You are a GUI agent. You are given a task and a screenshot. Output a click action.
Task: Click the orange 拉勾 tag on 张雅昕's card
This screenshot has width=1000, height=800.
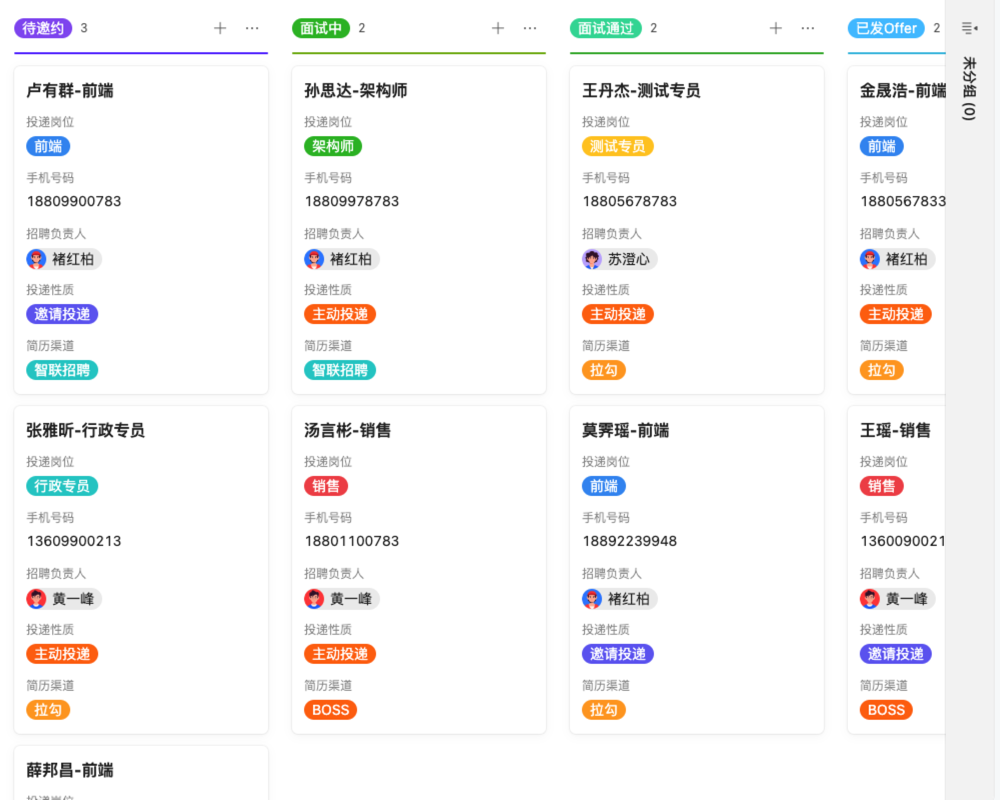(x=48, y=709)
